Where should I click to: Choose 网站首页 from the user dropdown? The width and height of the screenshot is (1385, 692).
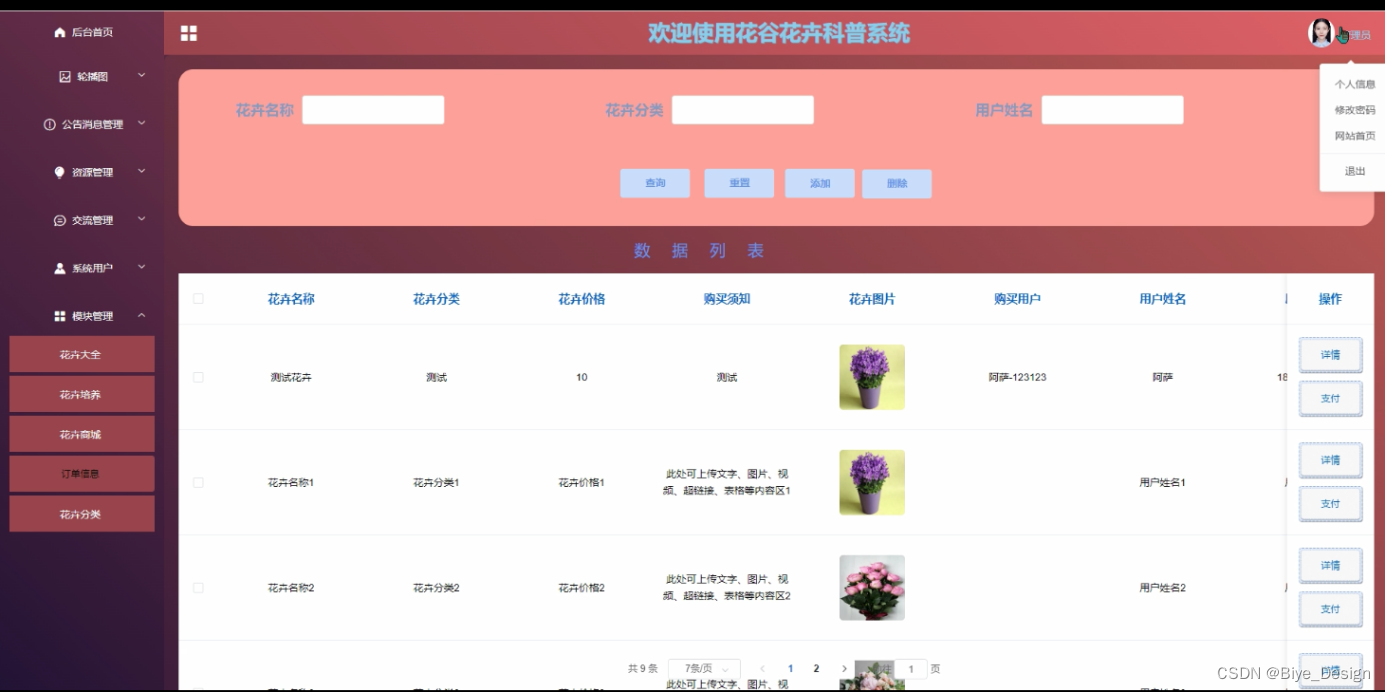[x=1354, y=136]
